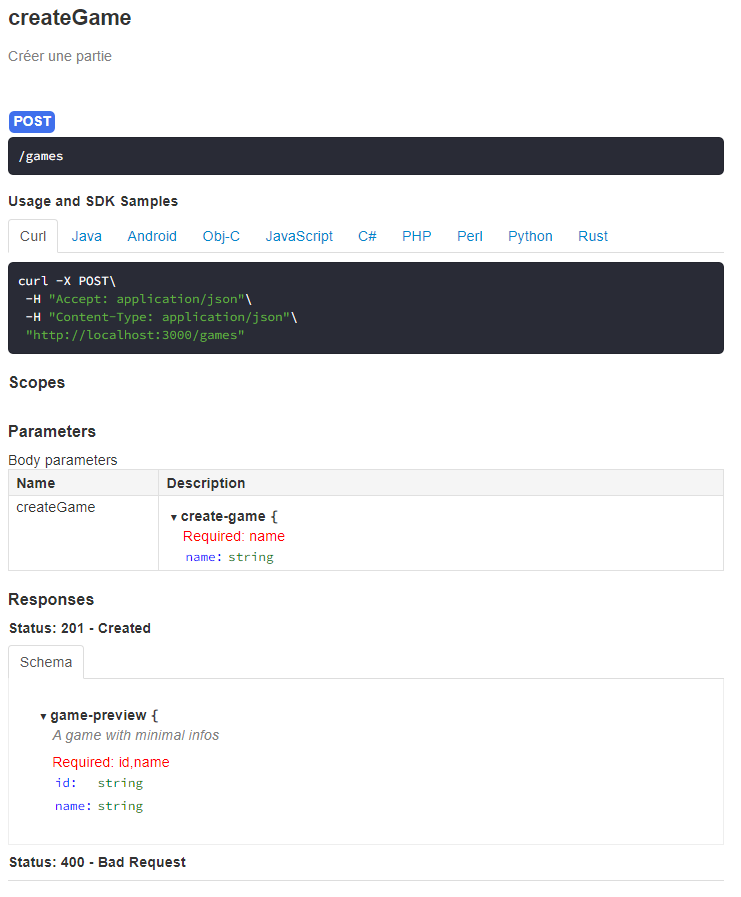View the Python sample tab
This screenshot has width=741, height=897.
(x=530, y=236)
